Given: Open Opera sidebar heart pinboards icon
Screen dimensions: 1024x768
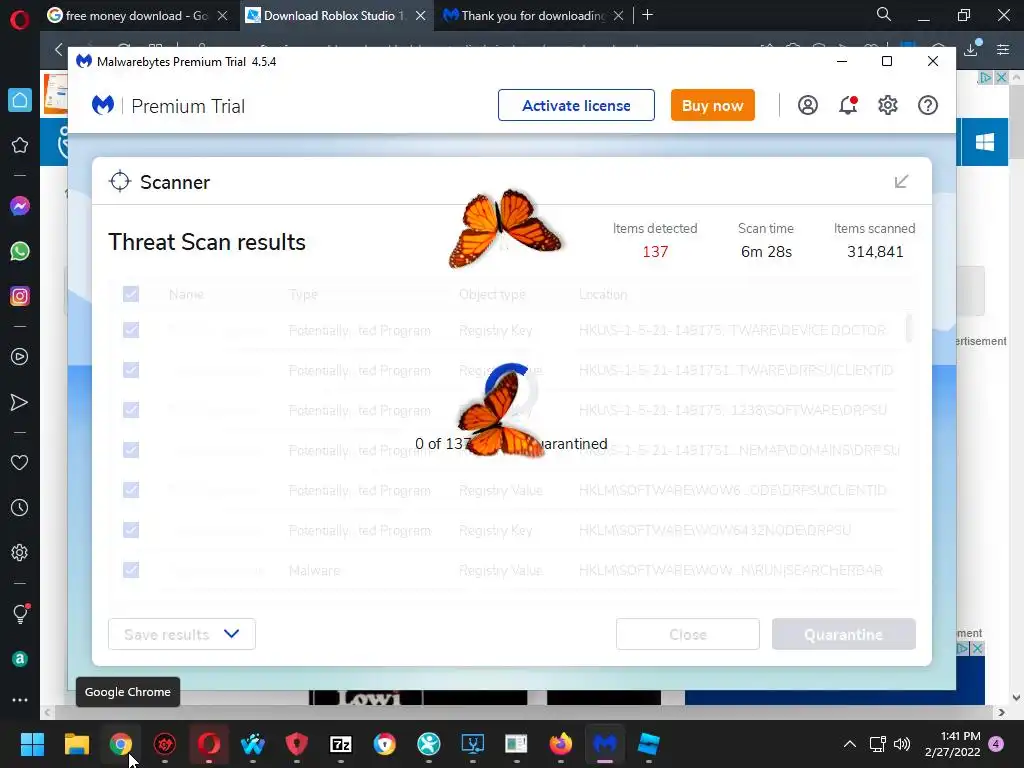Looking at the screenshot, I should (x=20, y=462).
